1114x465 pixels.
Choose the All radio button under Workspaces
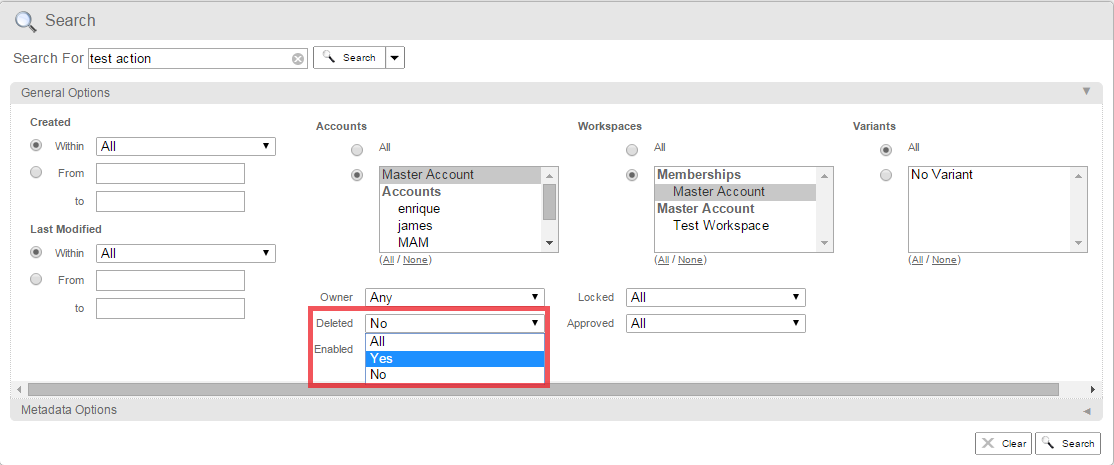click(x=631, y=150)
